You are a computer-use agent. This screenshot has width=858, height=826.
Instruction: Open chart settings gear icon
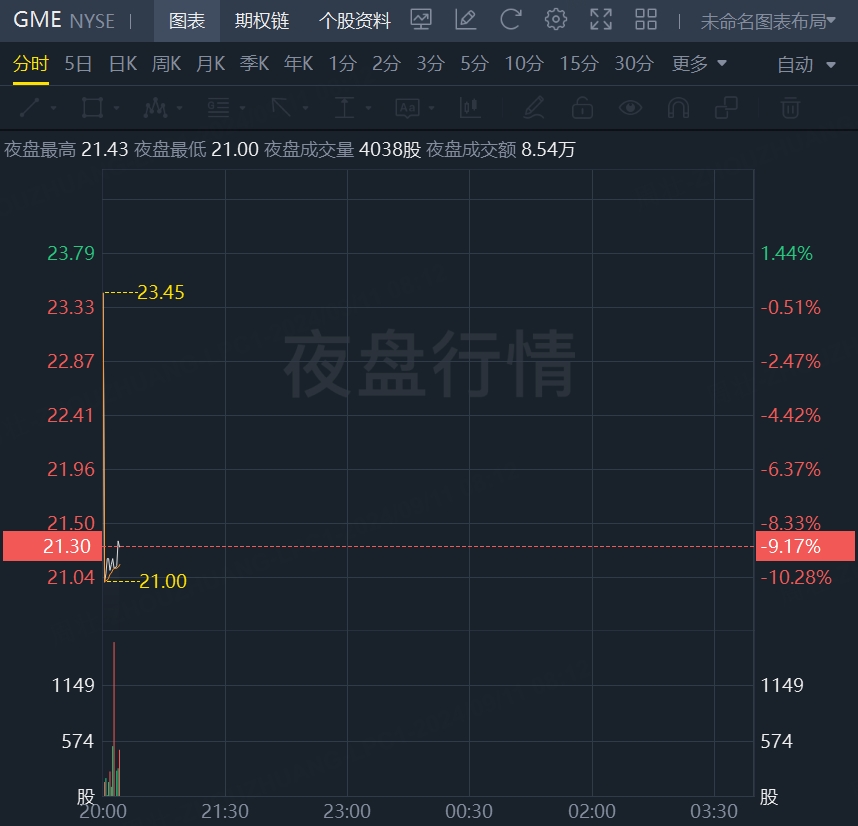tap(555, 20)
